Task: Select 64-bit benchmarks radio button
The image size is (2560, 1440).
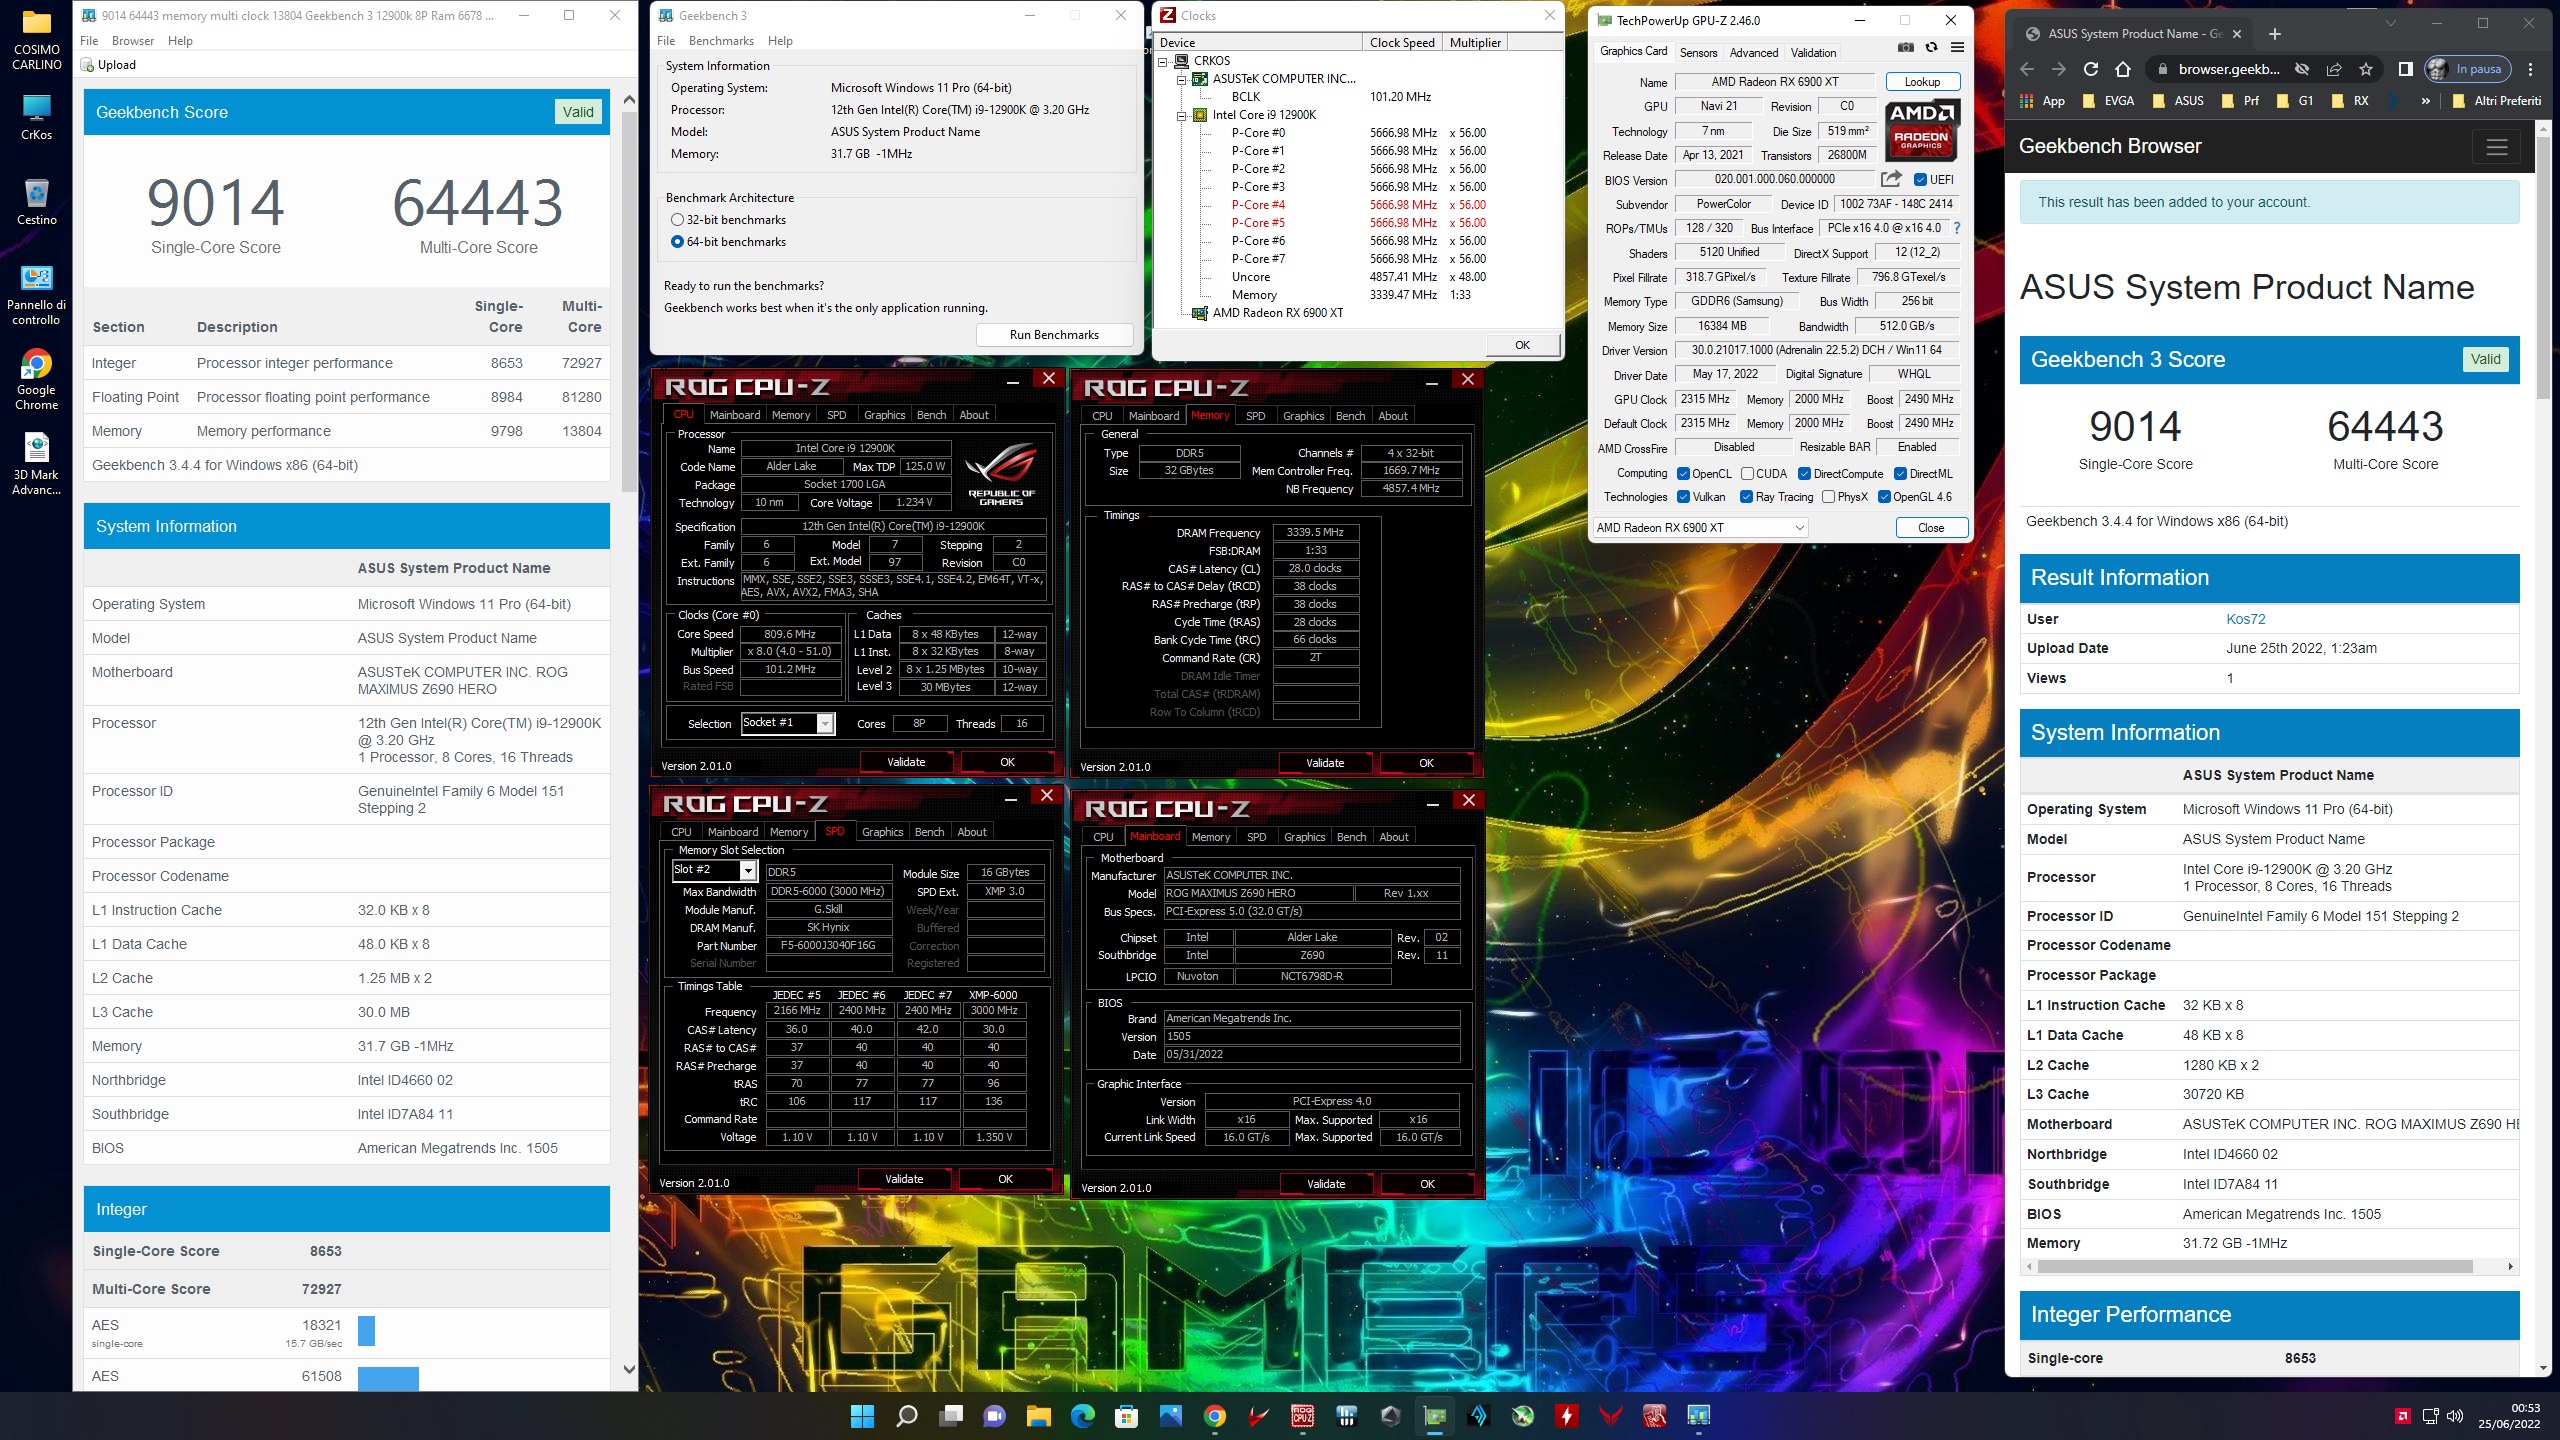Action: tap(677, 242)
